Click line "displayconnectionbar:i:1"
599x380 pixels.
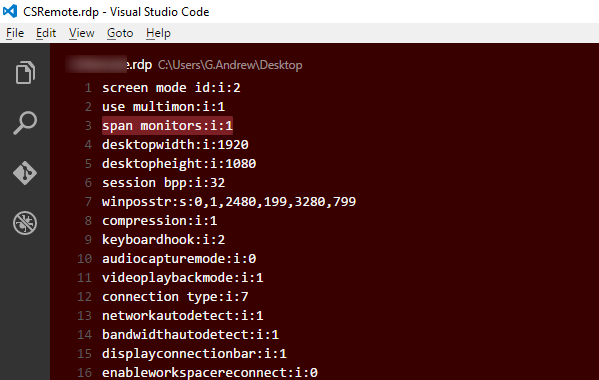tap(194, 354)
